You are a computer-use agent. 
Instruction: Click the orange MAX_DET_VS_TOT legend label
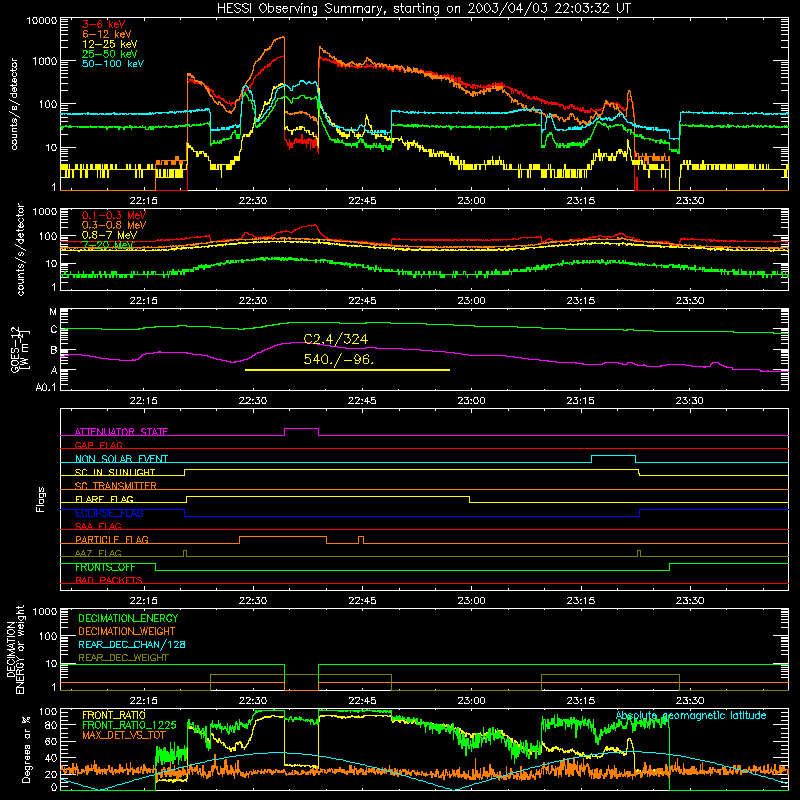point(124,735)
